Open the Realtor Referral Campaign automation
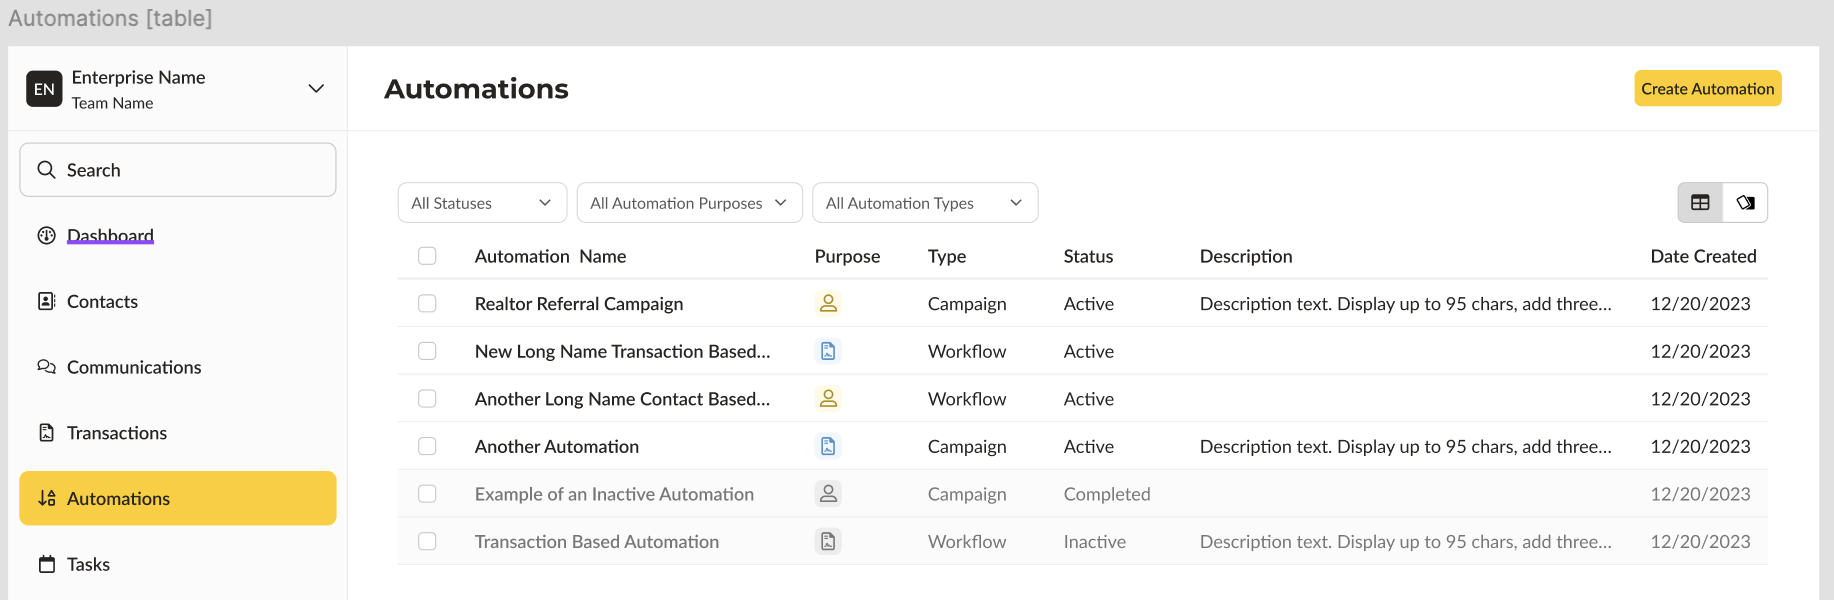 click(579, 303)
